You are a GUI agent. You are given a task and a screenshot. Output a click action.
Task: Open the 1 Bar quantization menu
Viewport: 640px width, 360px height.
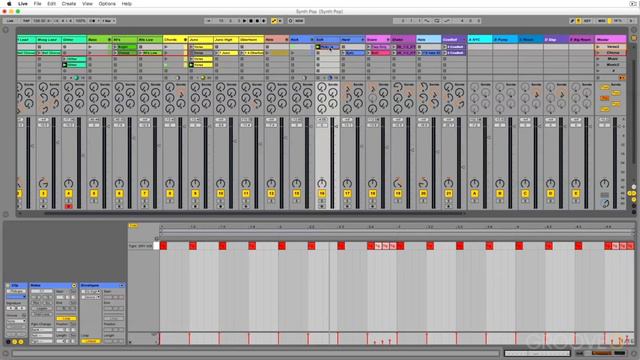tap(109, 20)
